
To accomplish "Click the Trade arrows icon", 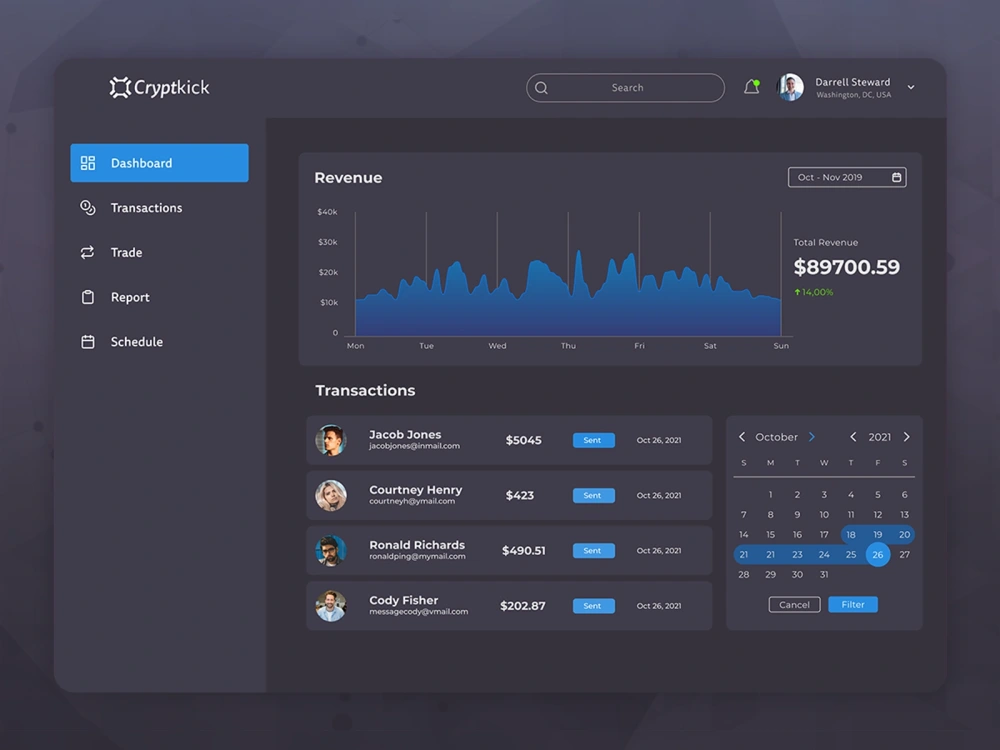I will (x=87, y=253).
